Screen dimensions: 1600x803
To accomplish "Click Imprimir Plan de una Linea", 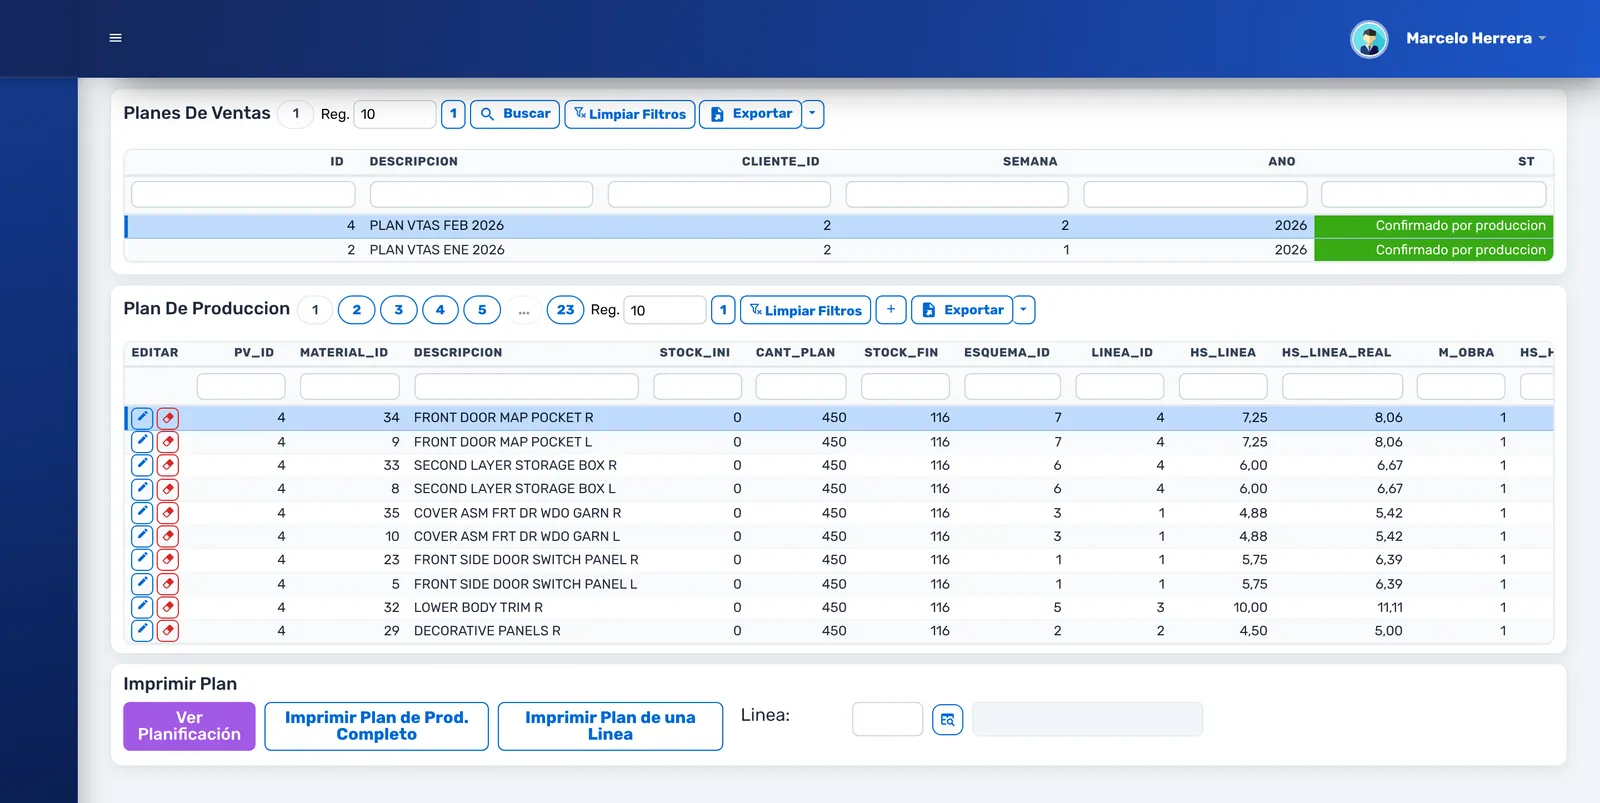I will coord(610,726).
